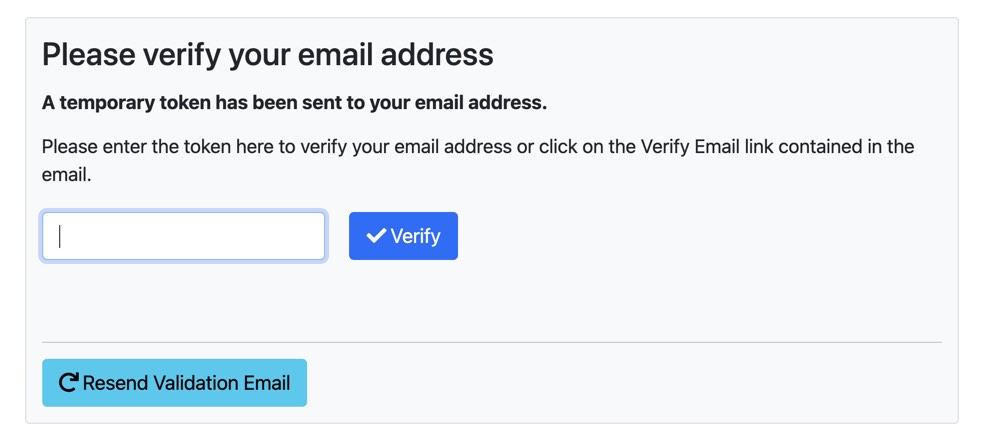Click the reload arrow beside the Resend label
The width and height of the screenshot is (984, 436).
(68, 383)
